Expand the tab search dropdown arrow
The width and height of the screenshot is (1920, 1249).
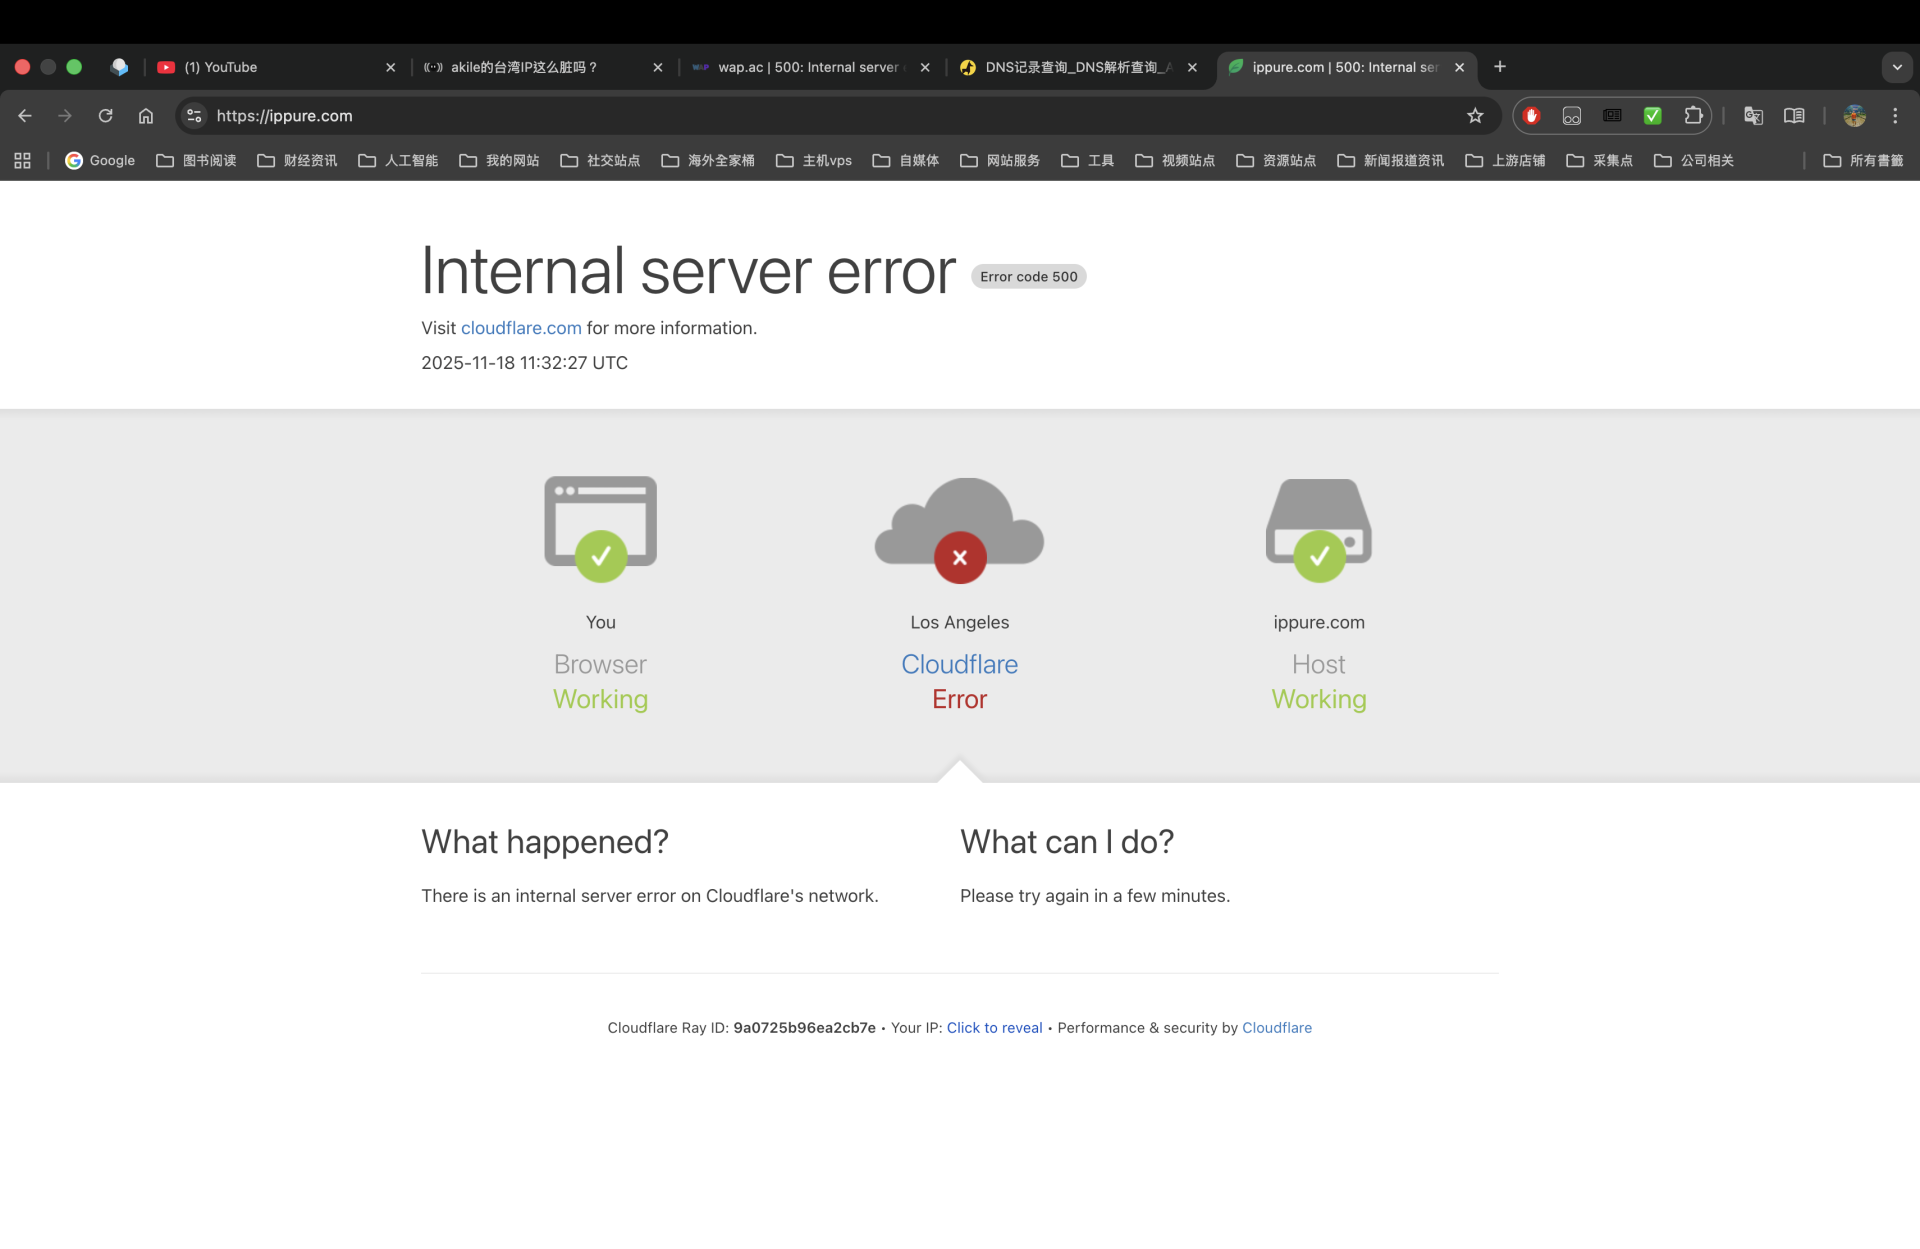[1897, 67]
